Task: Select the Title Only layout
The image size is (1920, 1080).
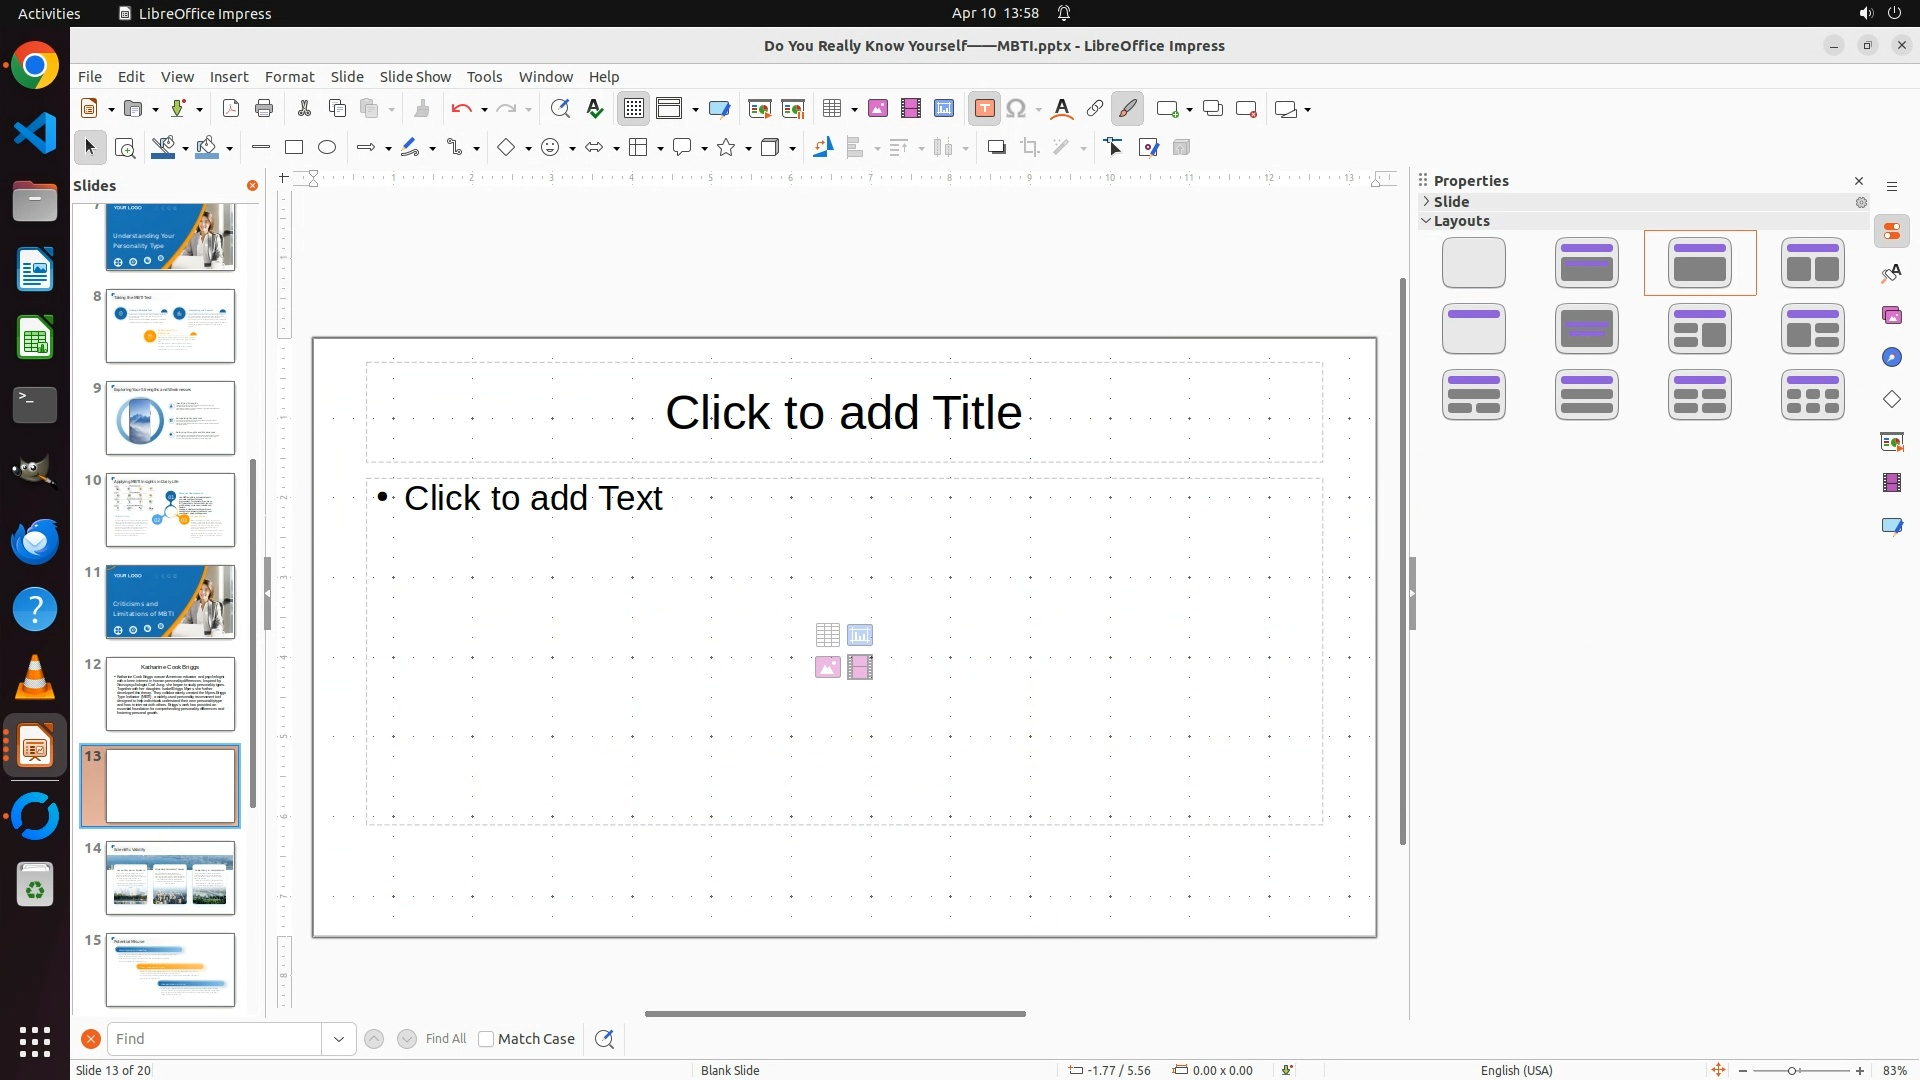Action: tap(1473, 329)
